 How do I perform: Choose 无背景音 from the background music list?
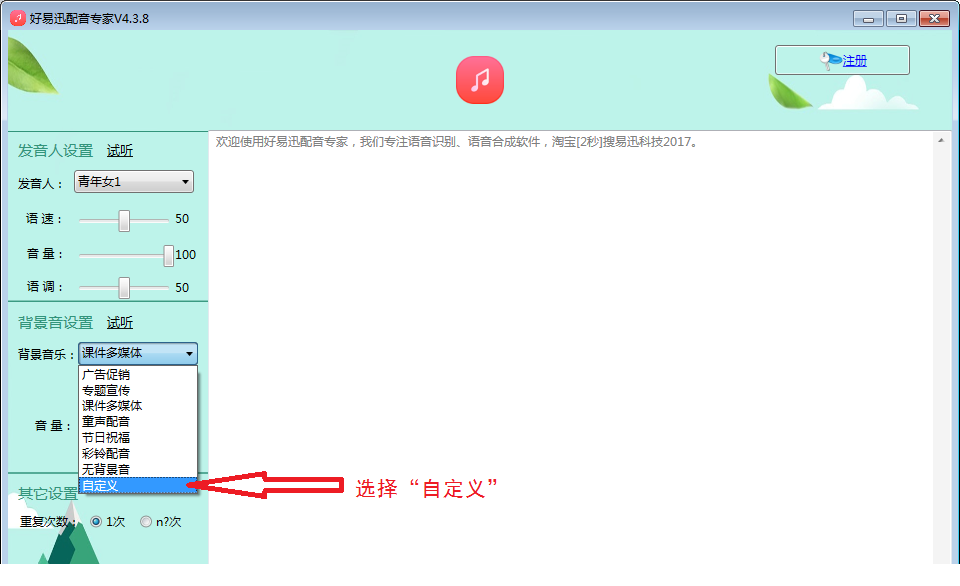[138, 470]
